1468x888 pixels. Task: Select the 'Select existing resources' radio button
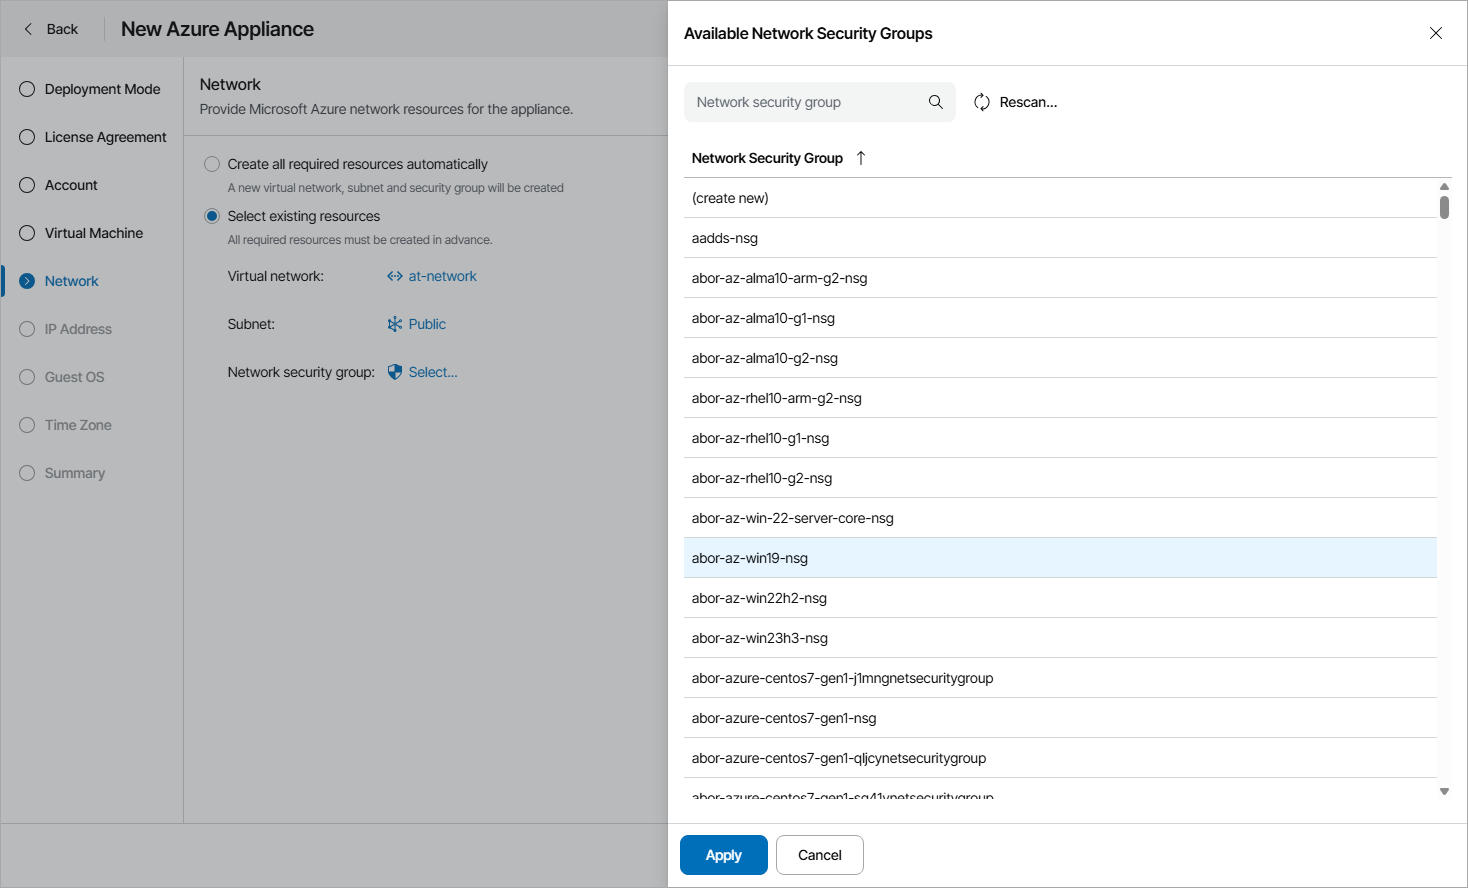pyautogui.click(x=212, y=216)
